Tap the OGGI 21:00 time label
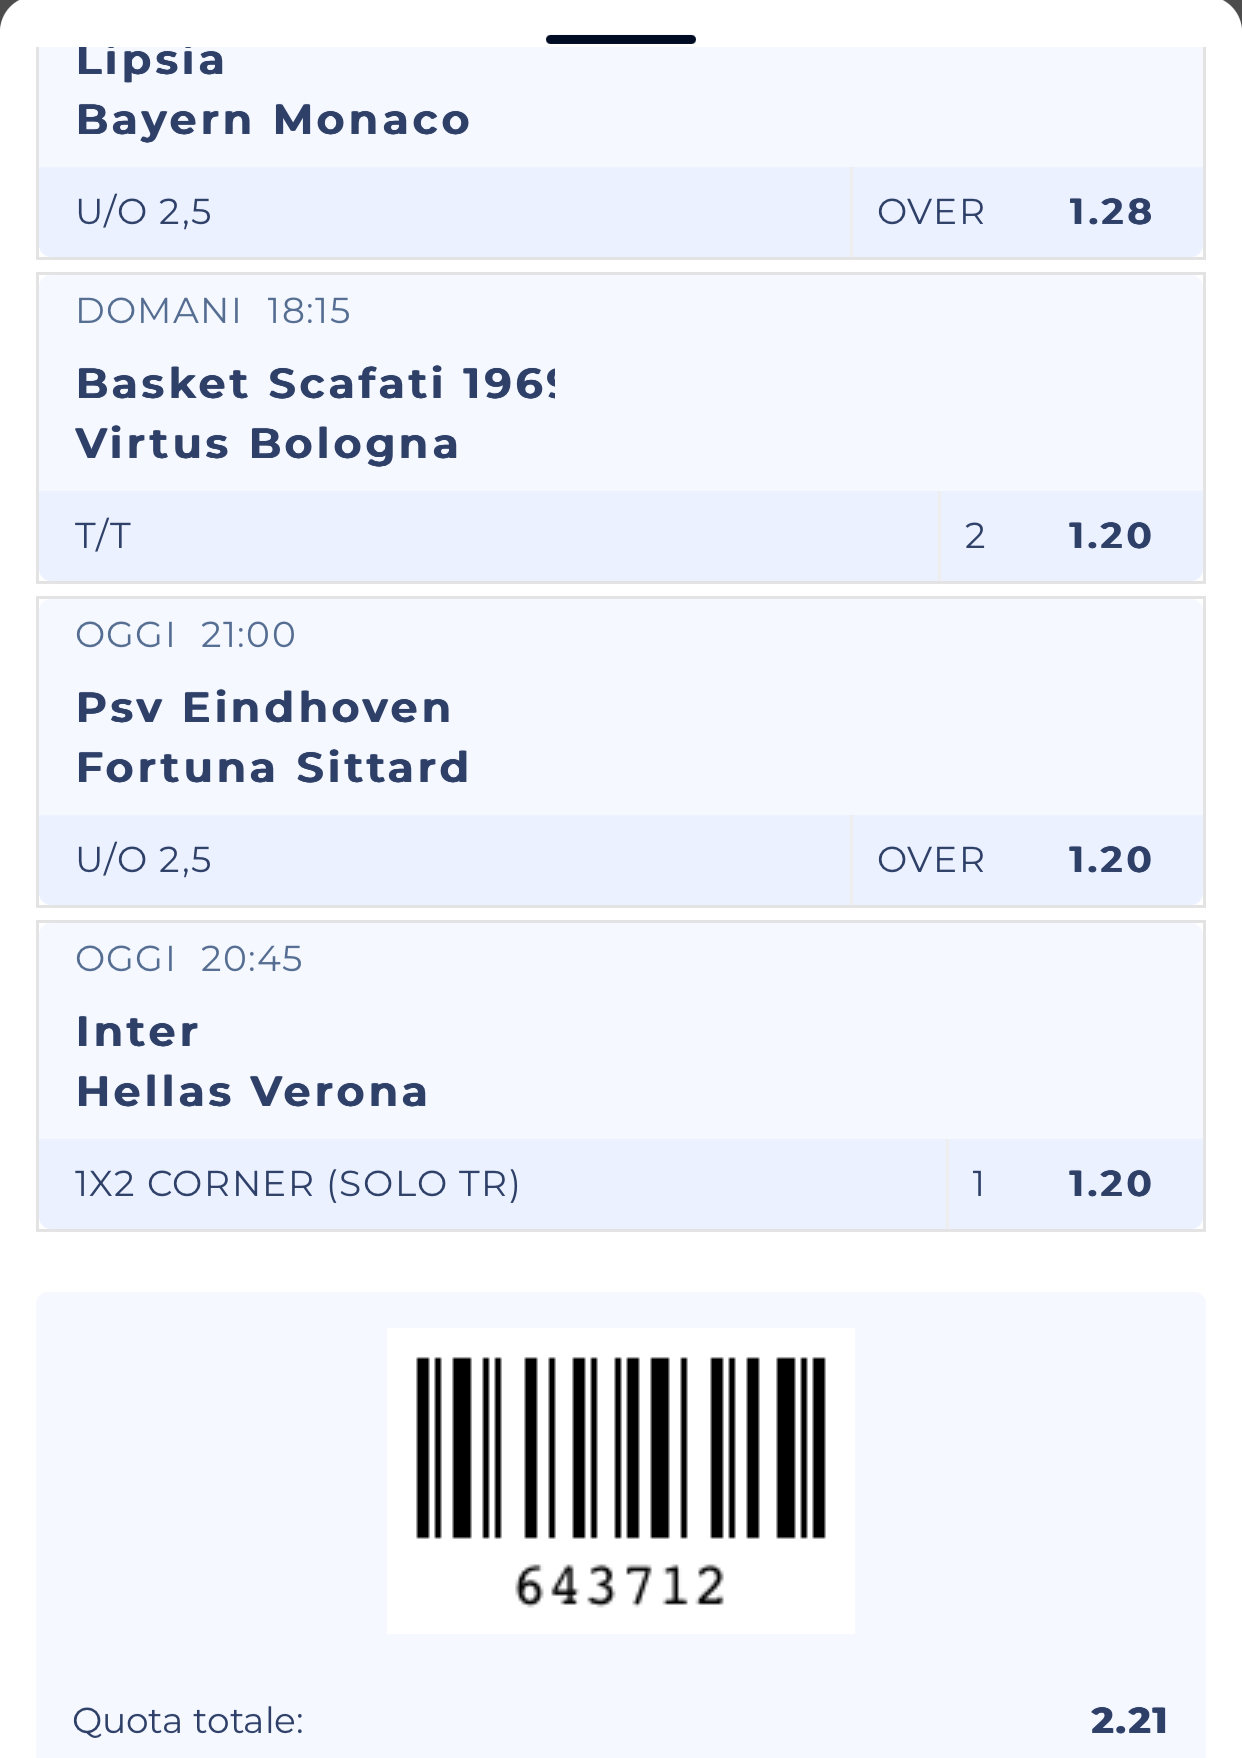 click(186, 635)
